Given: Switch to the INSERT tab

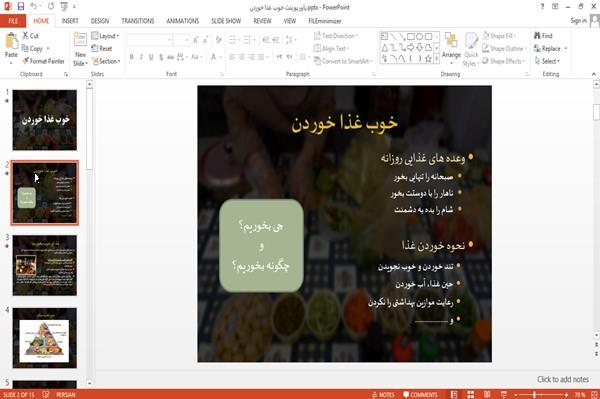Looking at the screenshot, I should click(x=70, y=21).
